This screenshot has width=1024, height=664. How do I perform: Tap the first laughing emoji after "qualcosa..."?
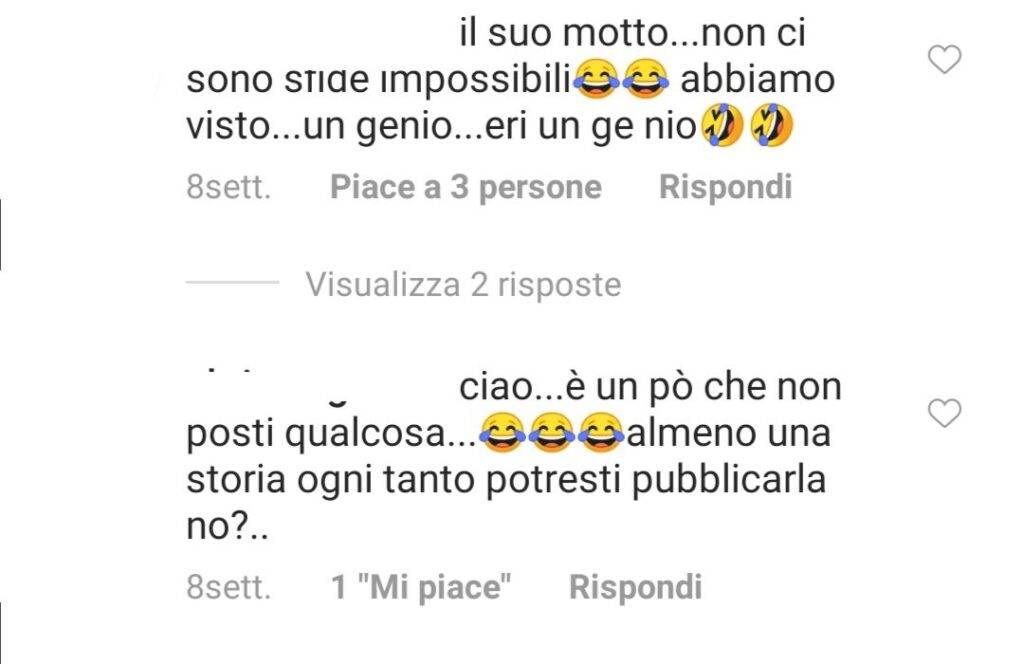[502, 433]
